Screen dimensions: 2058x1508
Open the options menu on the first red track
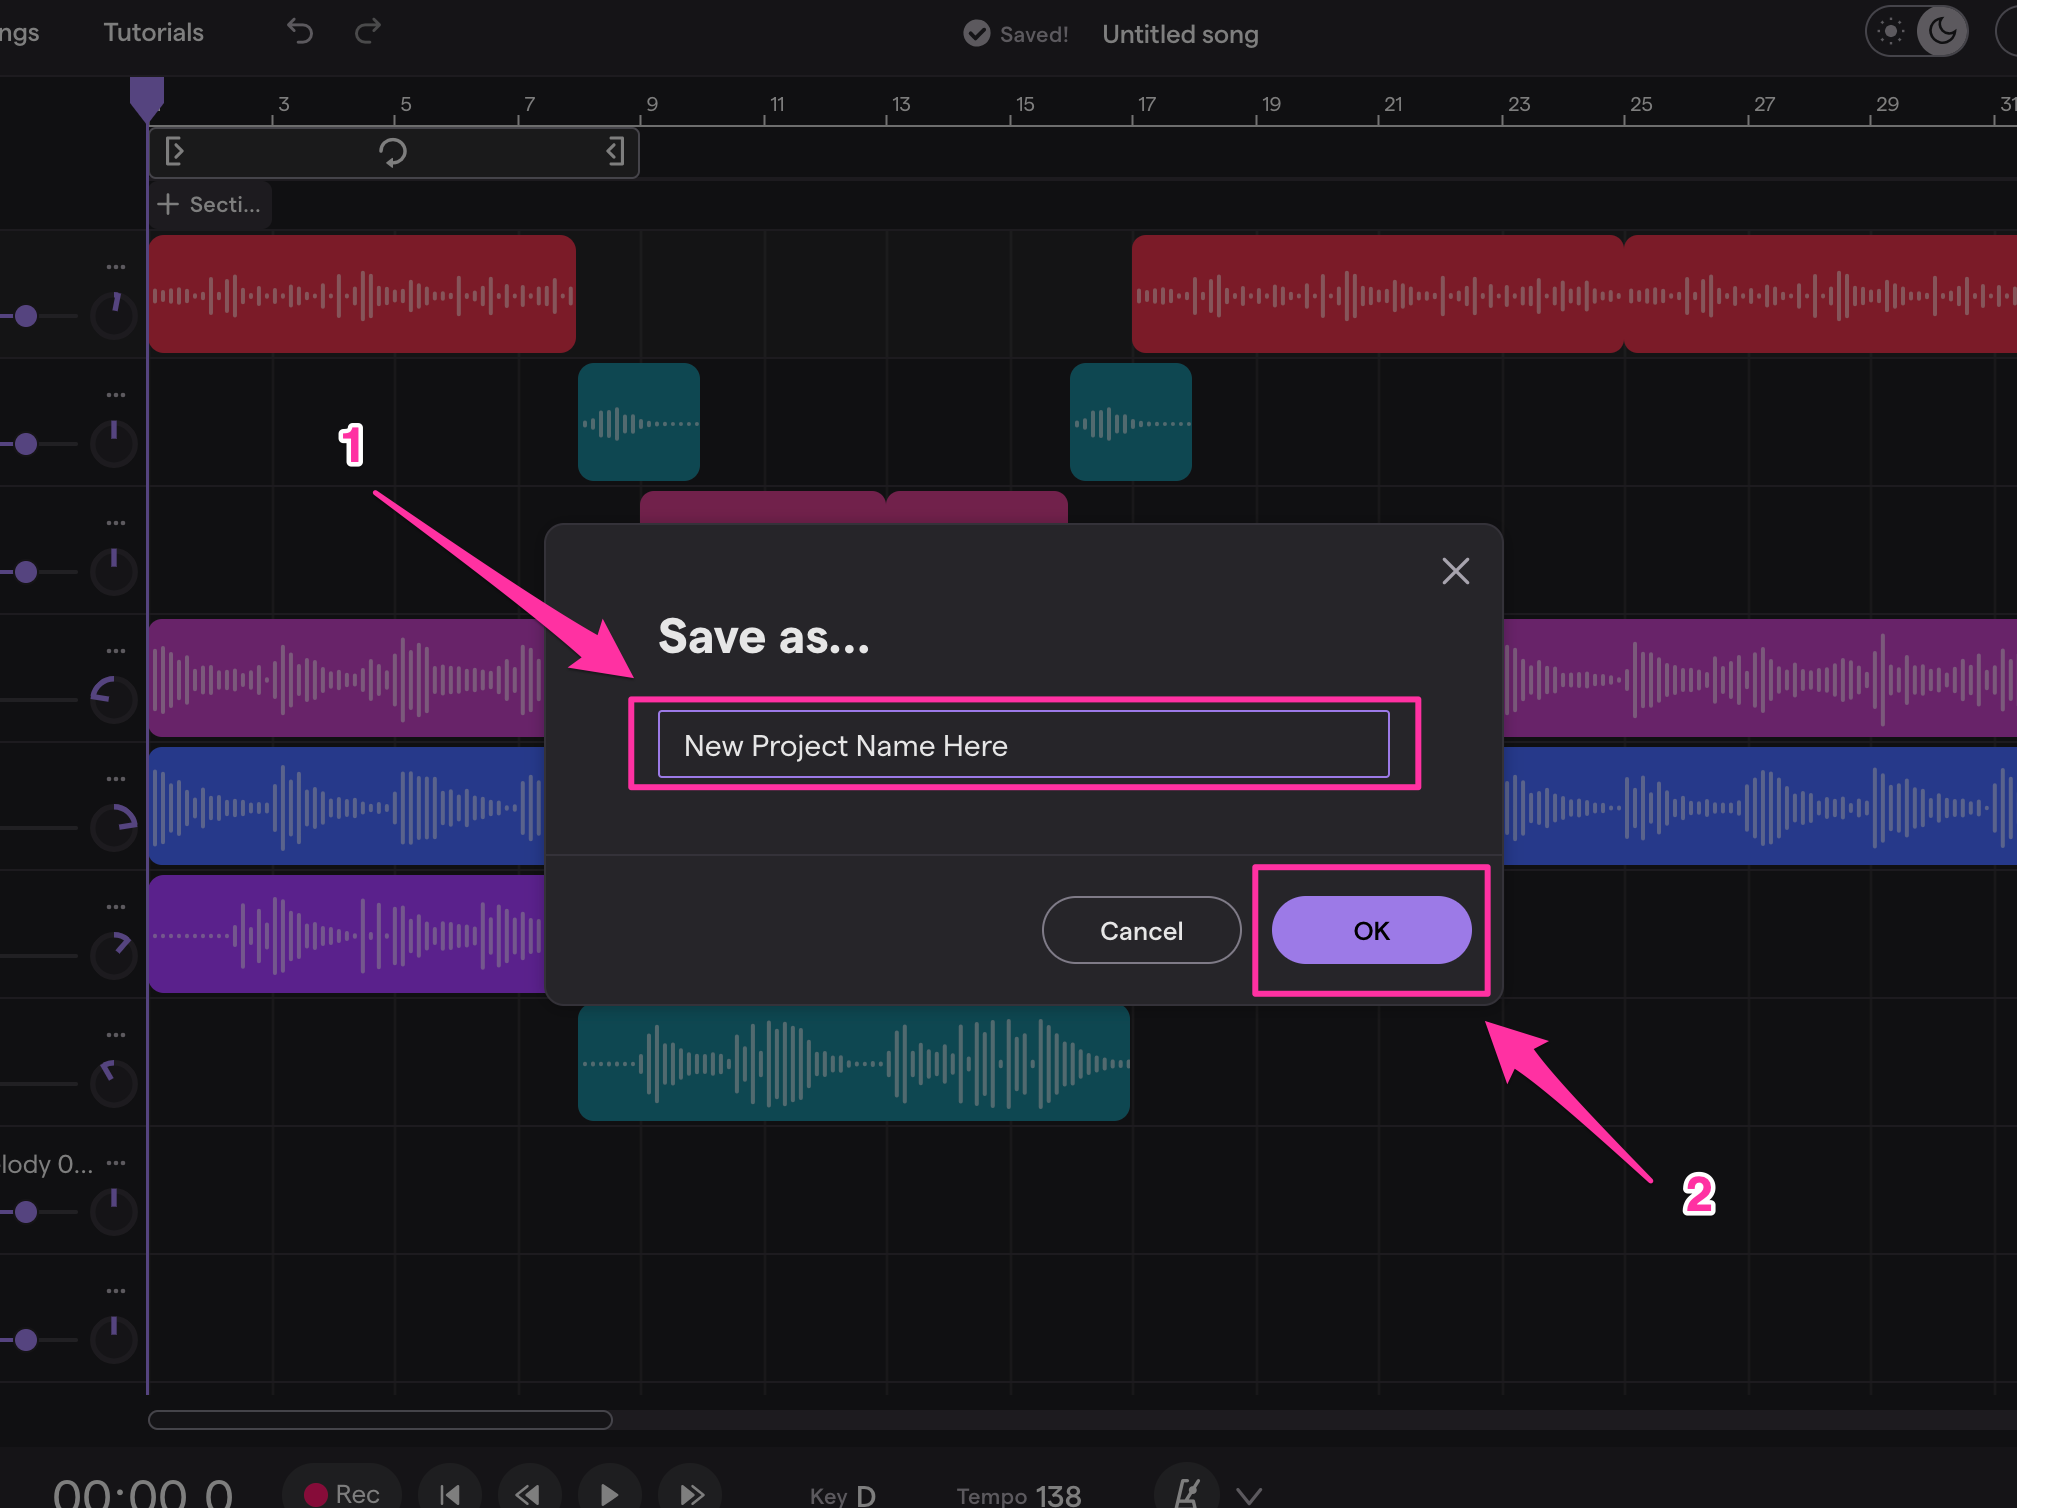tap(115, 265)
